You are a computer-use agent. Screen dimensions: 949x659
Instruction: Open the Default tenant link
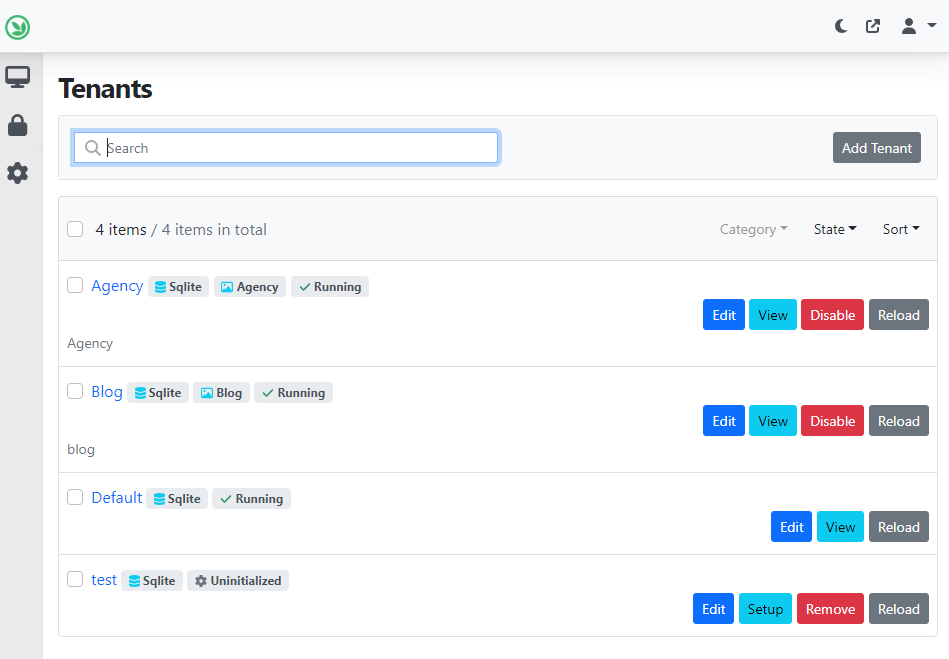(x=116, y=497)
